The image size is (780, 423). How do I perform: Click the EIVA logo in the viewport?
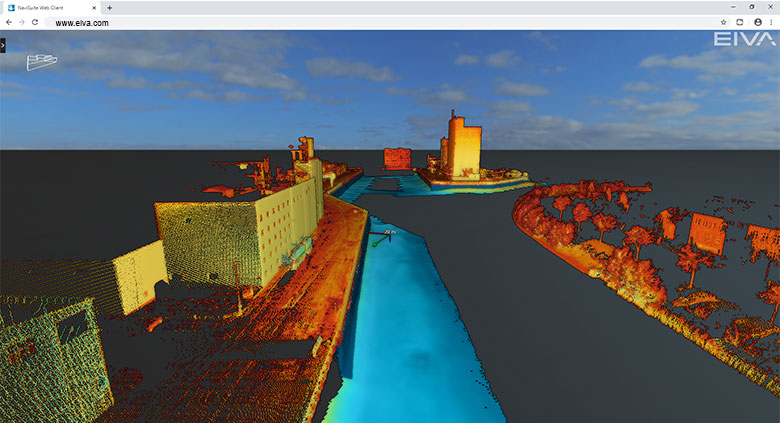(x=743, y=41)
